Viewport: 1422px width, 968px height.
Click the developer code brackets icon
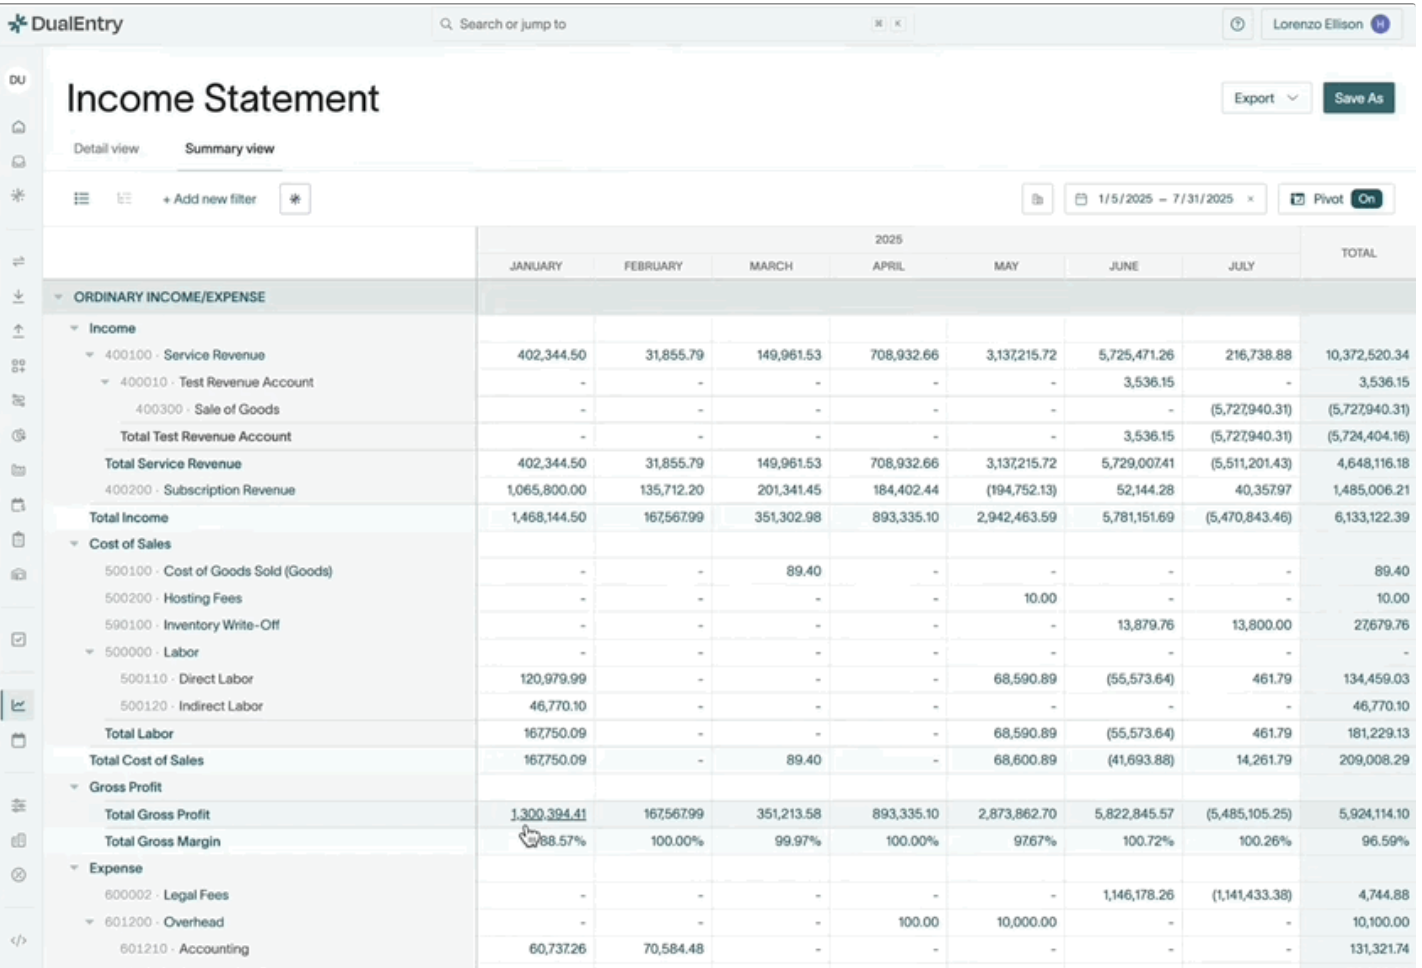[x=18, y=940]
